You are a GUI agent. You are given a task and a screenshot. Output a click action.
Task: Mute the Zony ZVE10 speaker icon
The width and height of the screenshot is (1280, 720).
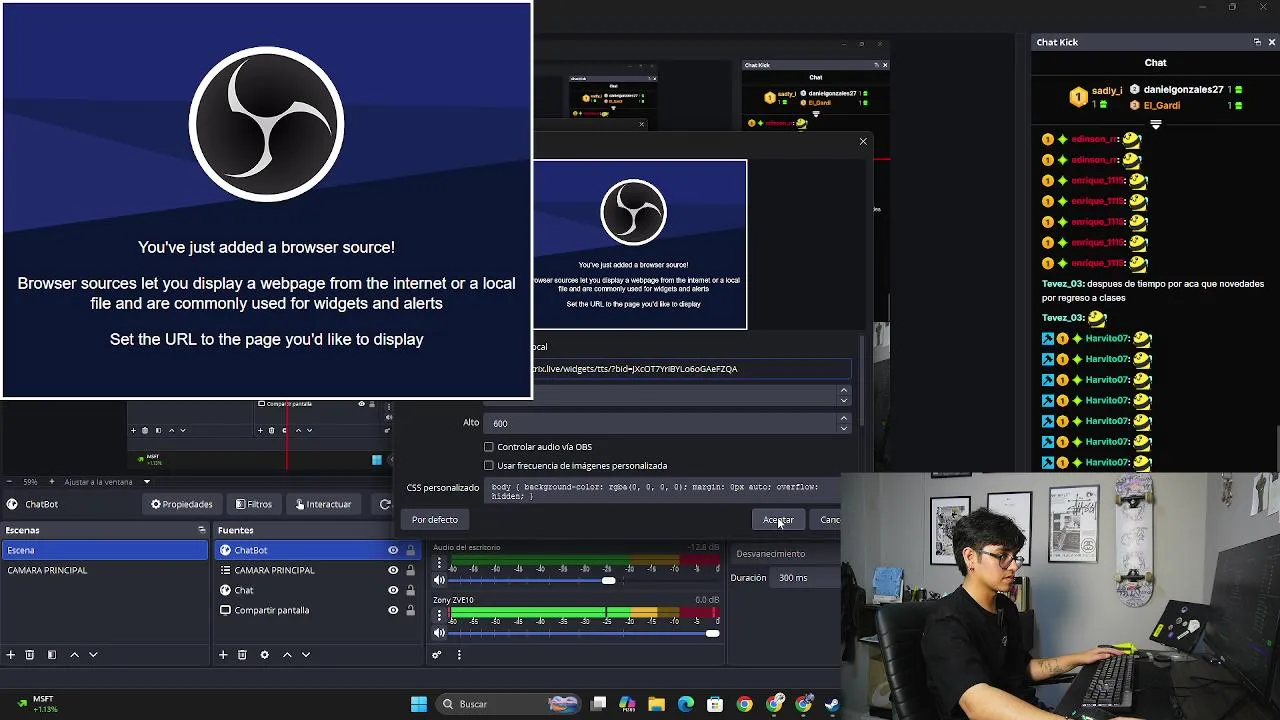[439, 633]
